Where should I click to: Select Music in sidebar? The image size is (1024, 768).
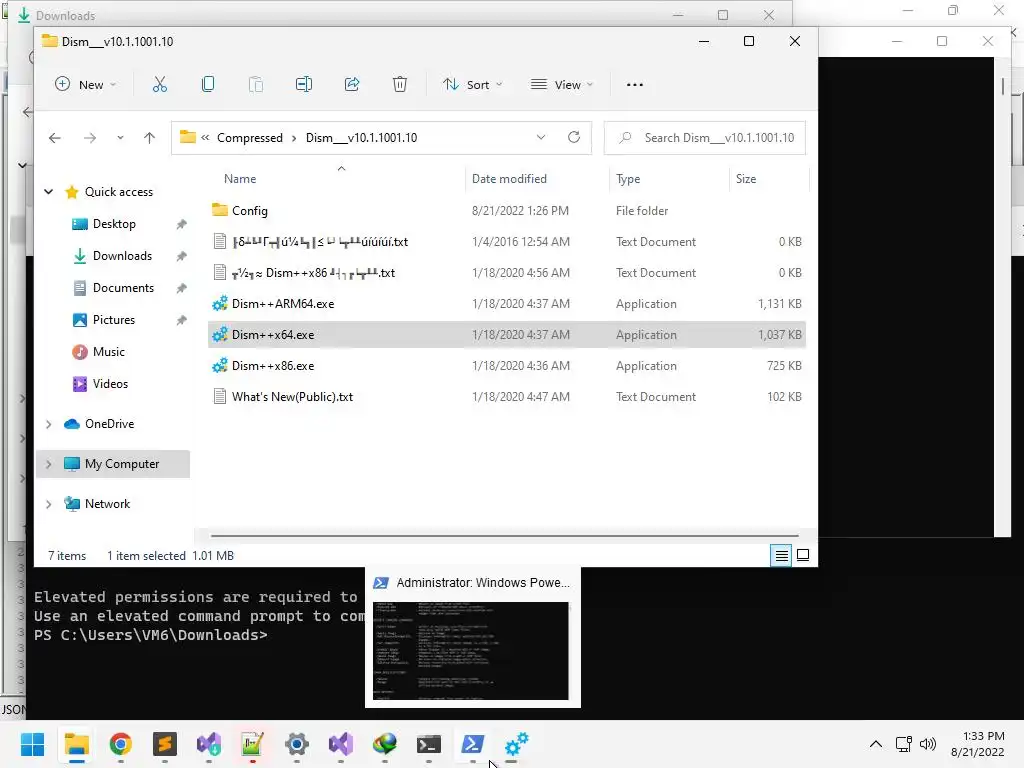coord(108,352)
